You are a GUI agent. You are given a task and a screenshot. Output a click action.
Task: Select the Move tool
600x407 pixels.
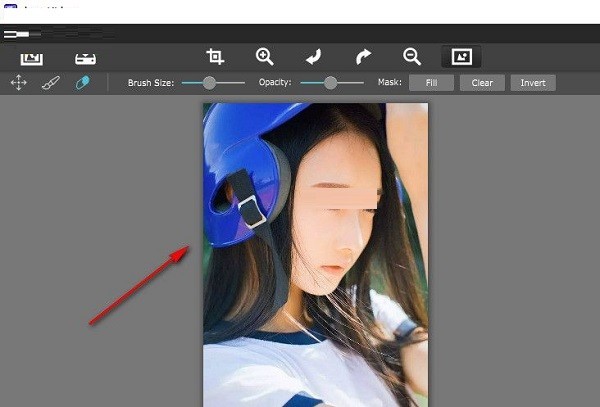pos(18,83)
